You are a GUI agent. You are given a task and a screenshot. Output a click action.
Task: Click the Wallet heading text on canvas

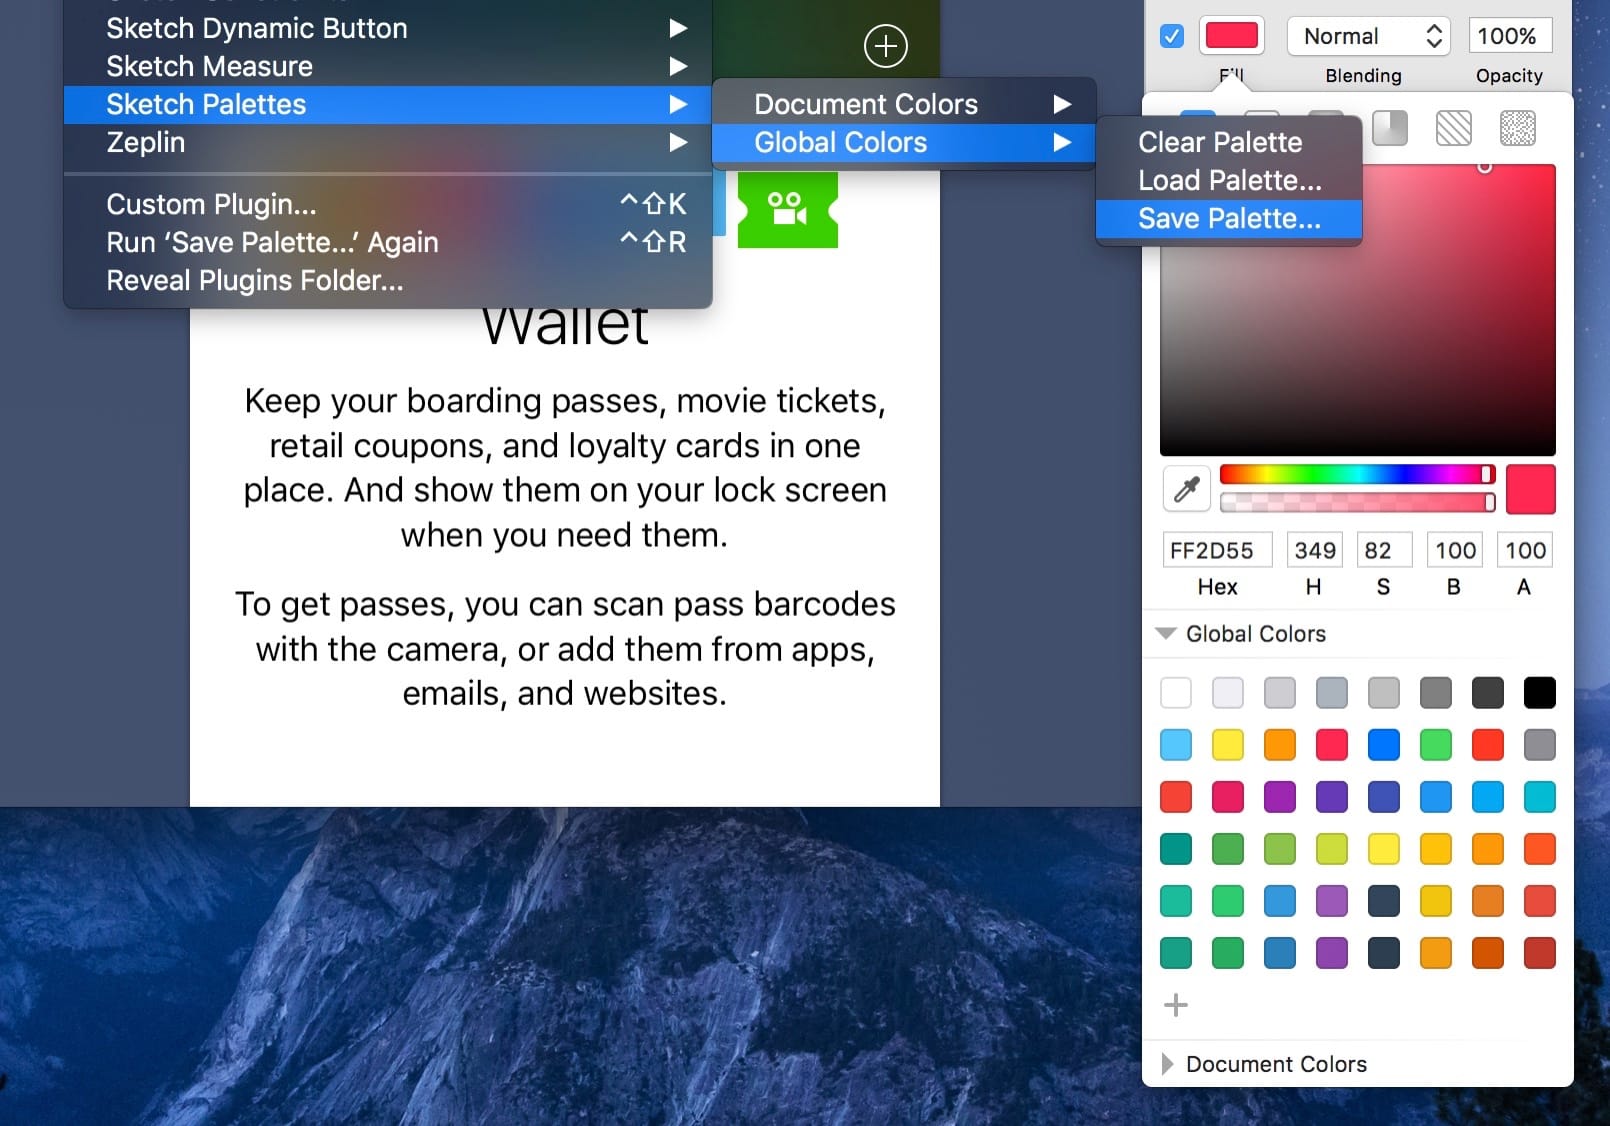click(x=565, y=326)
